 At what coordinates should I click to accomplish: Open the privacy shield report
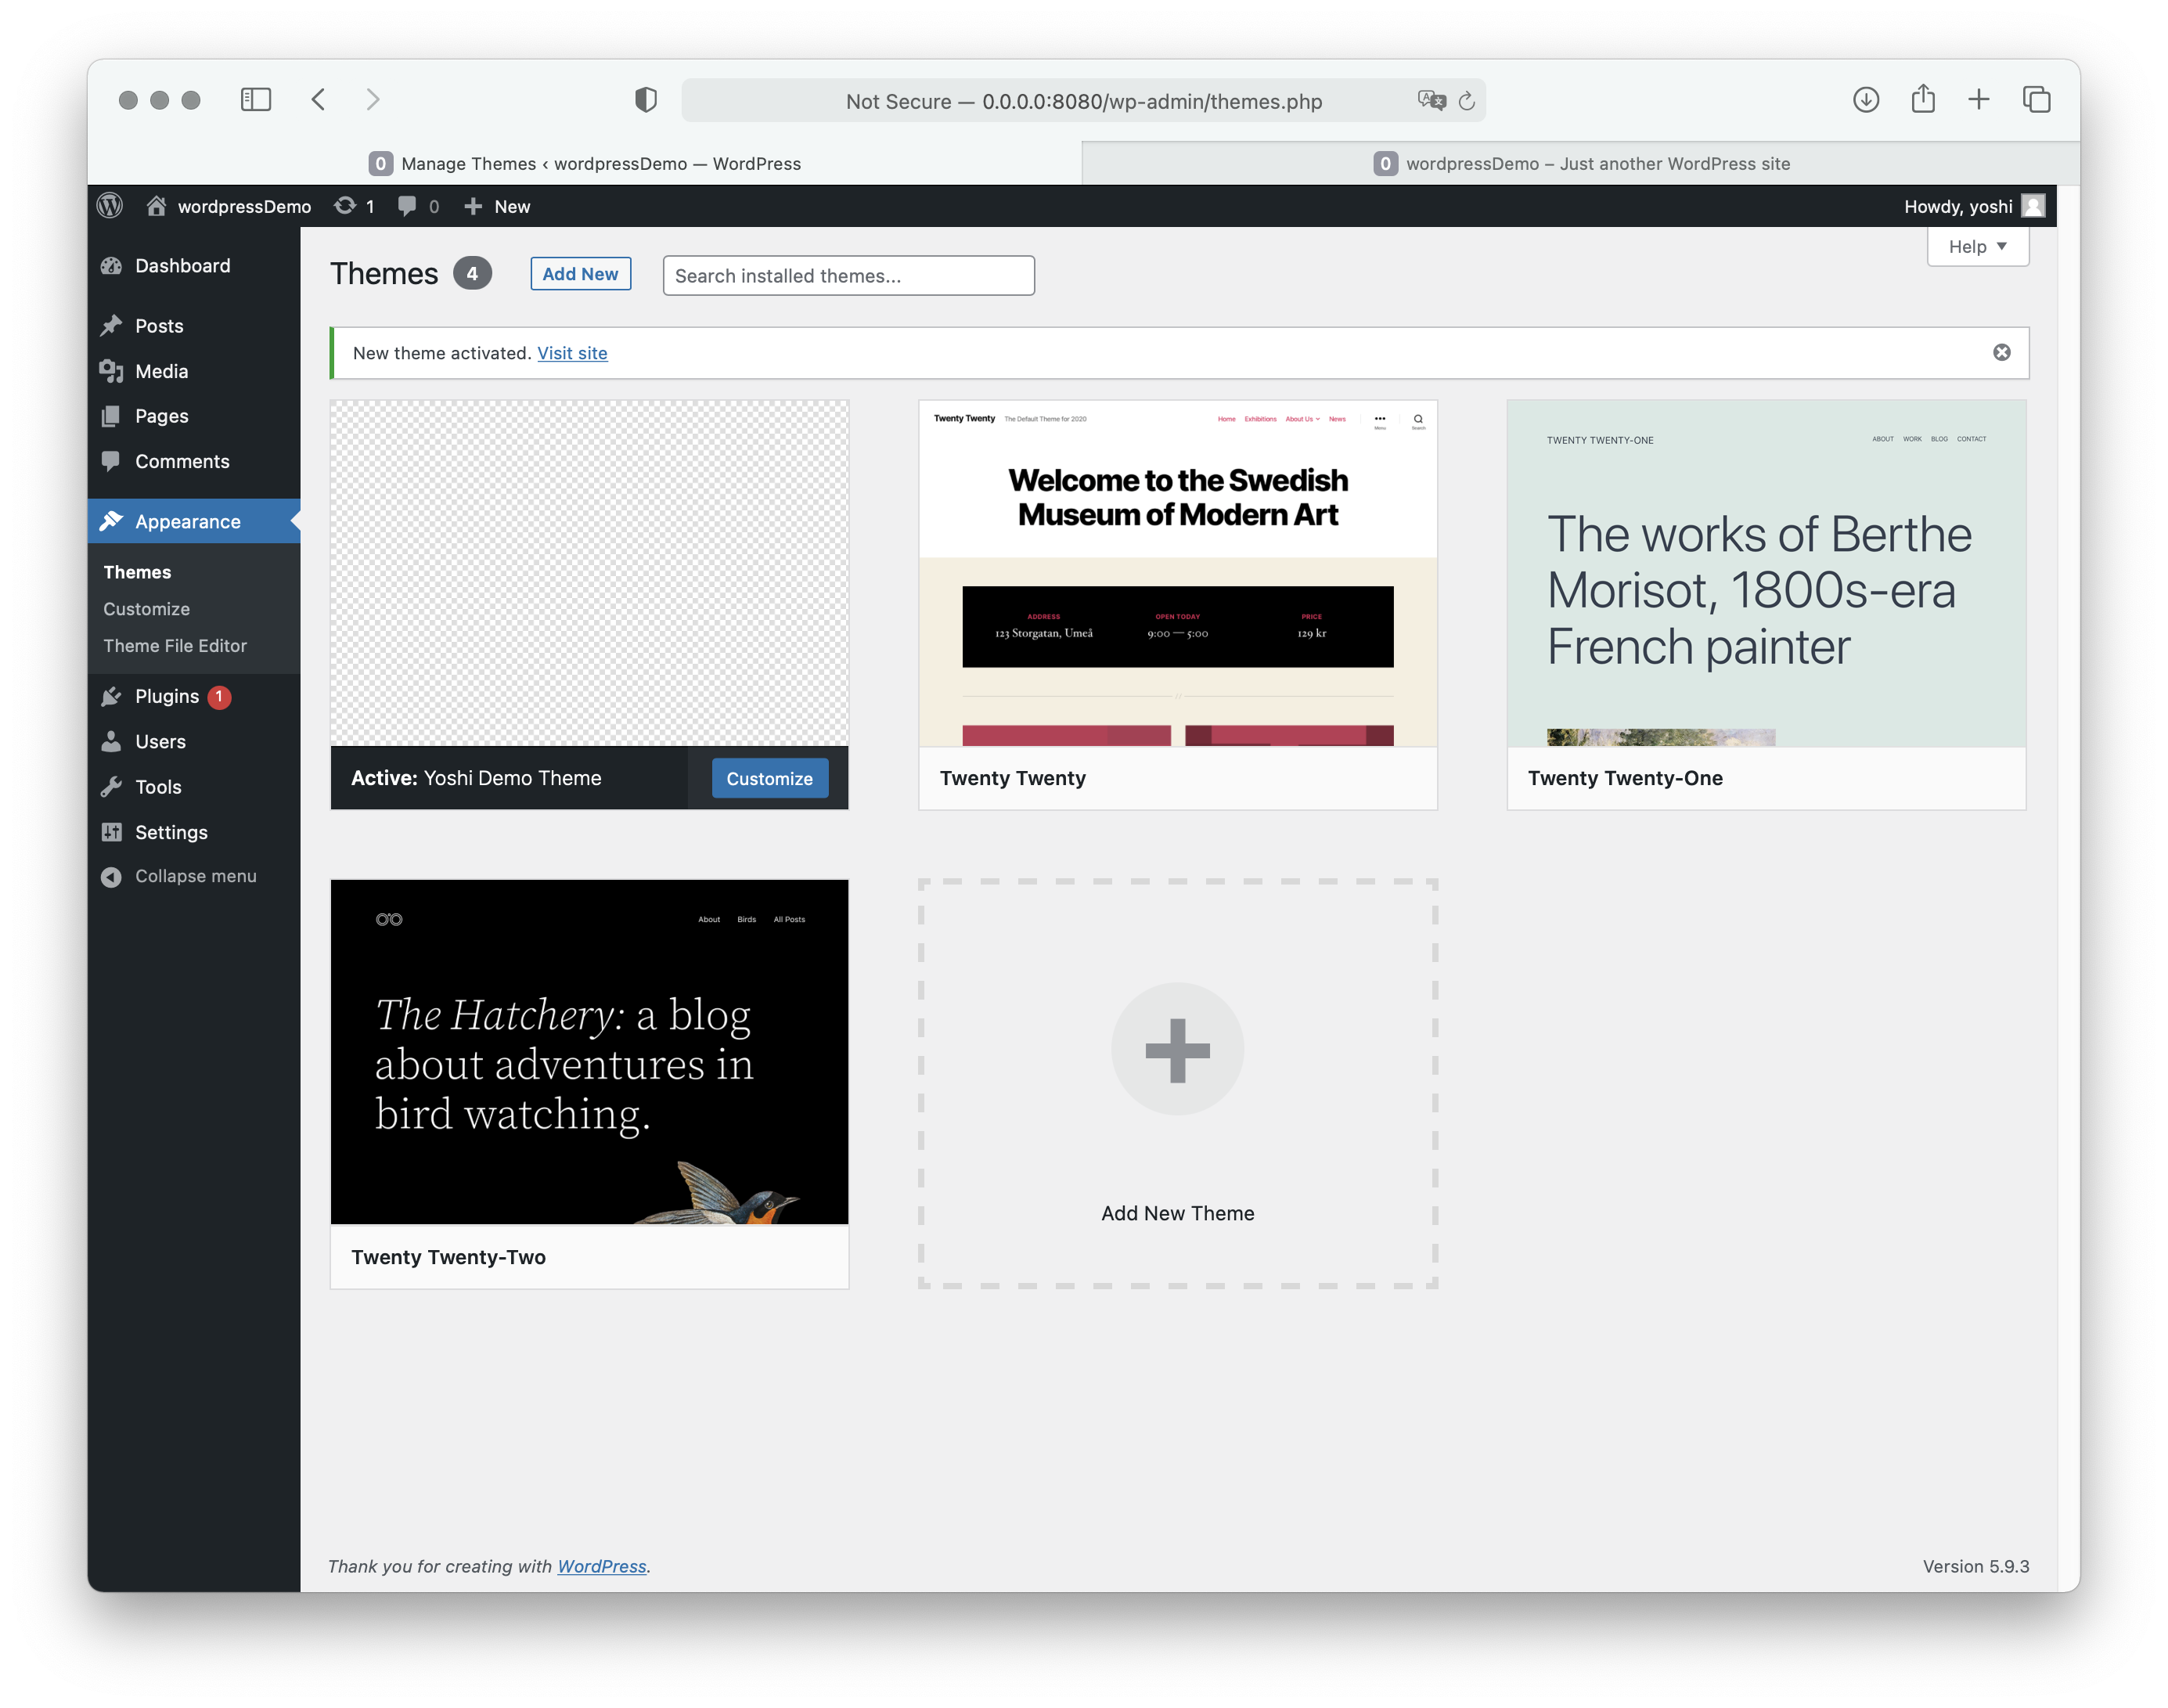646,99
